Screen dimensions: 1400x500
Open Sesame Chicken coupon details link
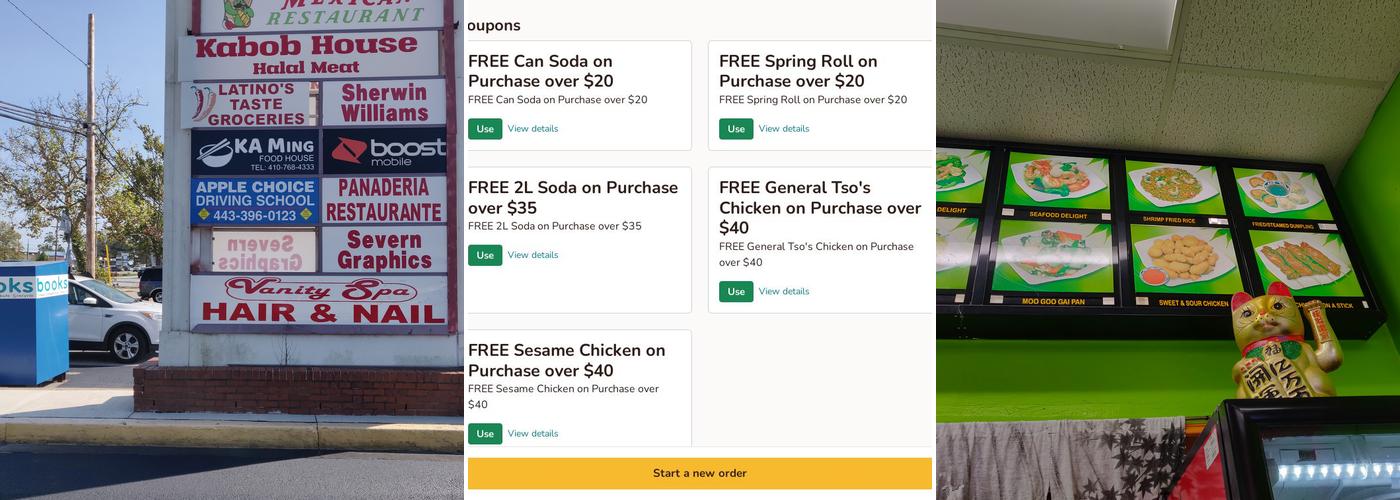(533, 434)
